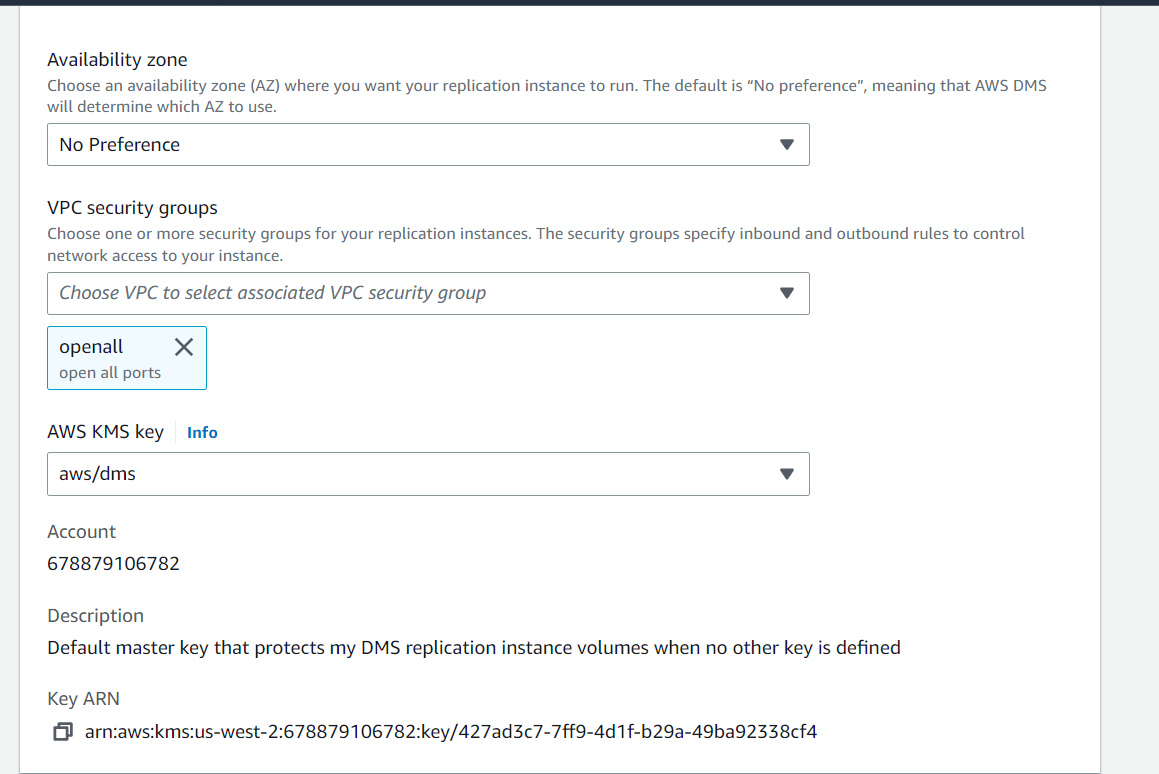Click the triangle icon in the AWS KMS key box

click(787, 473)
